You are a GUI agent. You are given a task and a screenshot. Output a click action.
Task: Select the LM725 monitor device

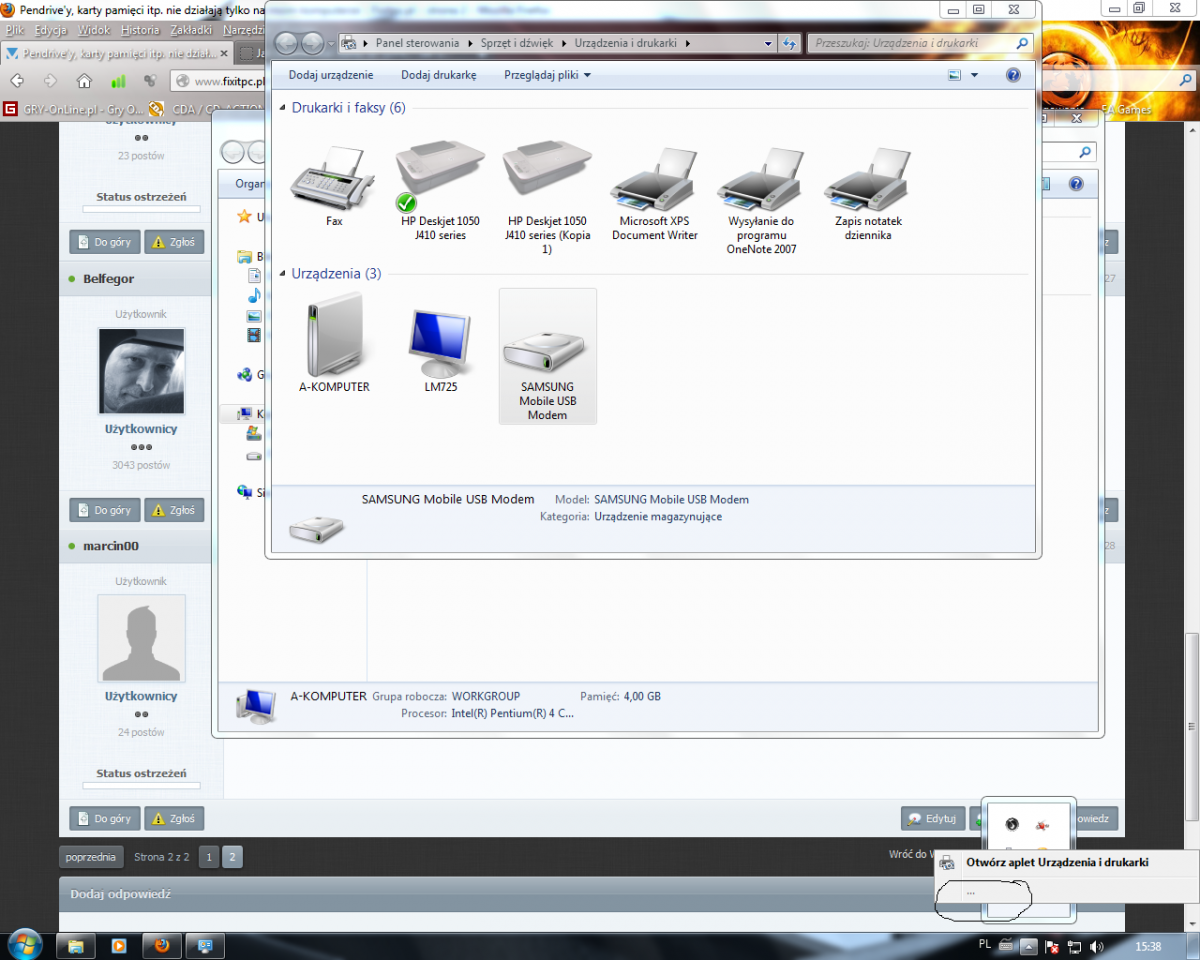tap(440, 345)
